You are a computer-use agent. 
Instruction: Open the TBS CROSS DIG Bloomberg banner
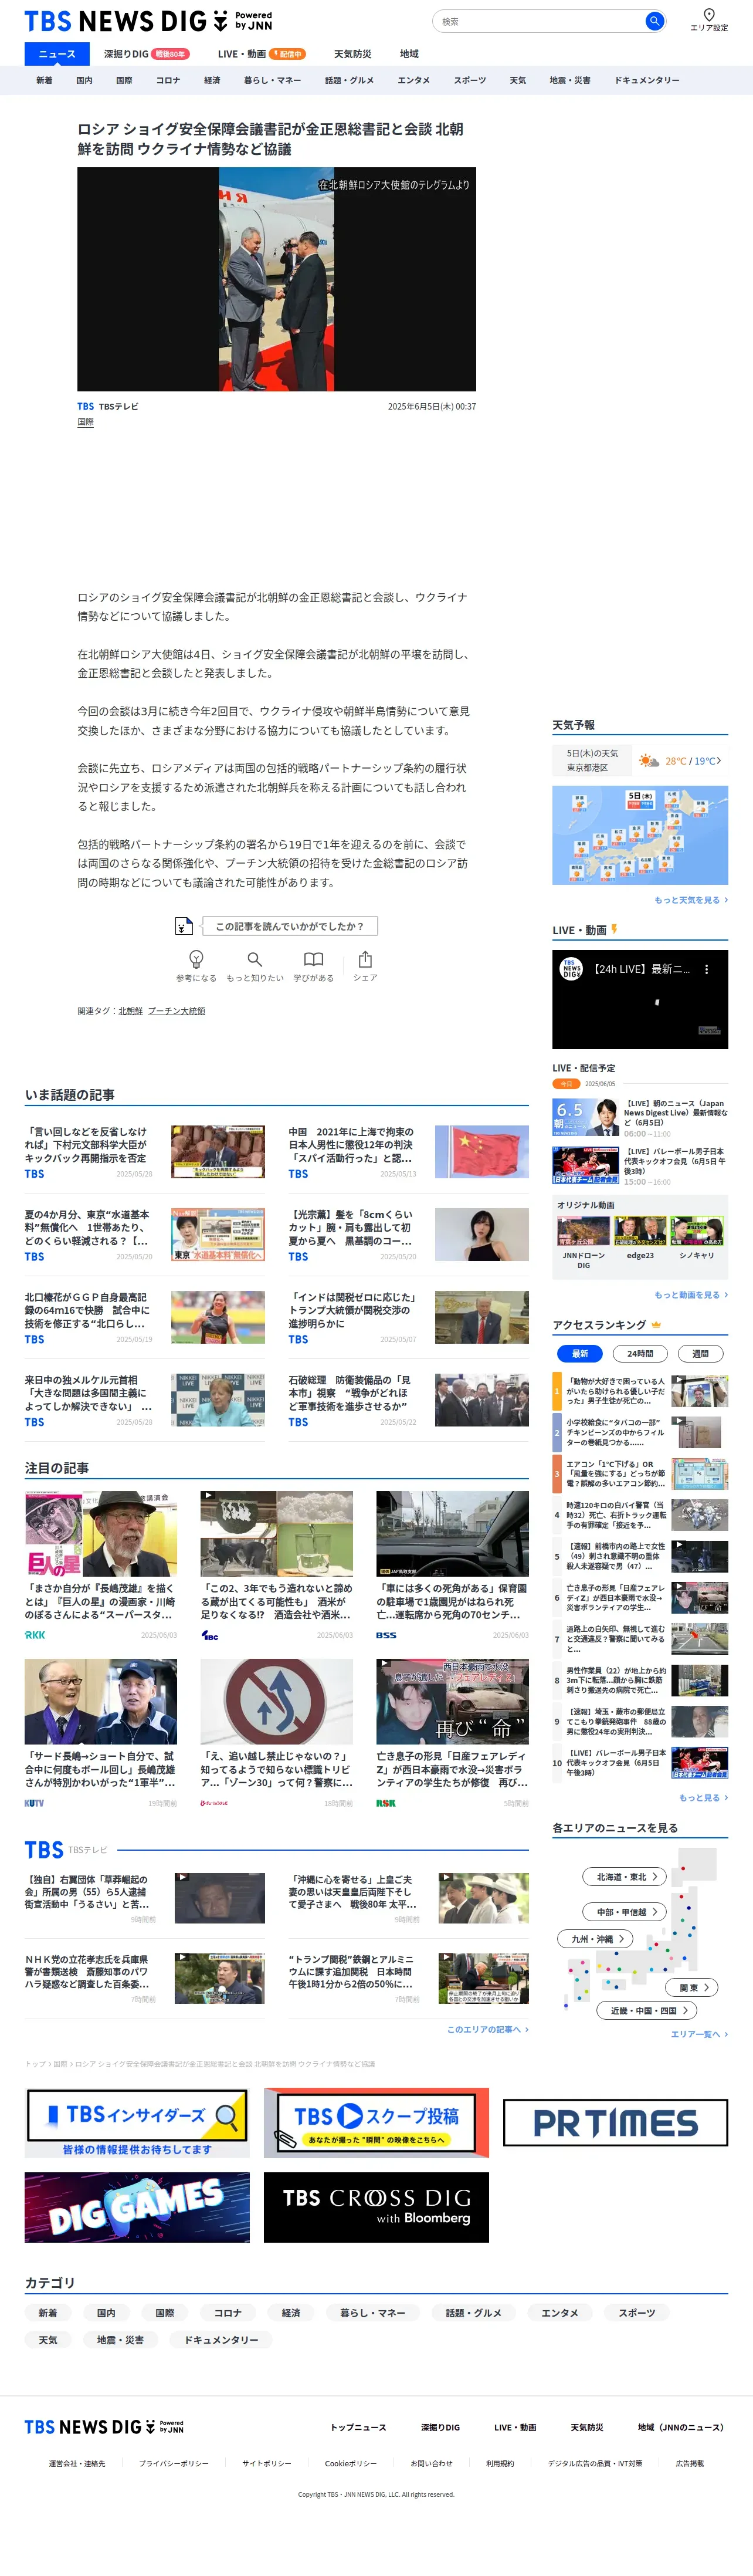point(376,2207)
